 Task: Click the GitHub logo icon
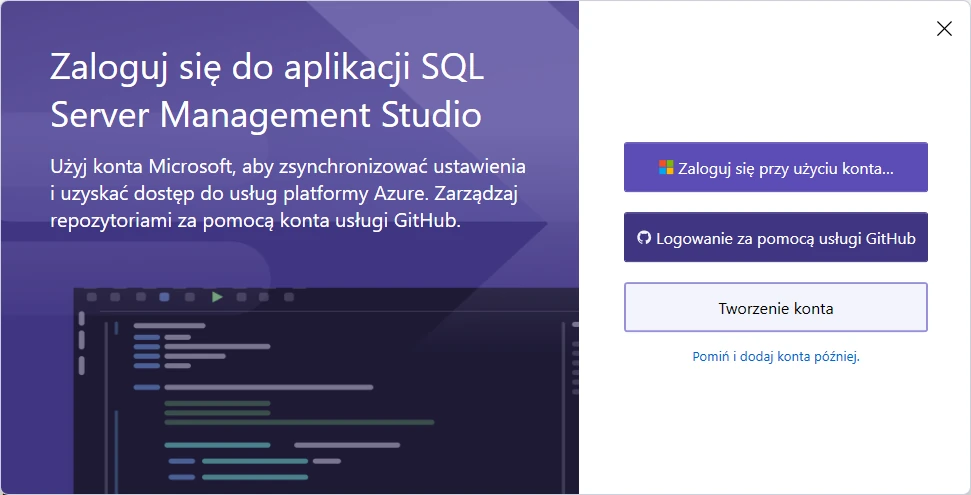point(644,238)
